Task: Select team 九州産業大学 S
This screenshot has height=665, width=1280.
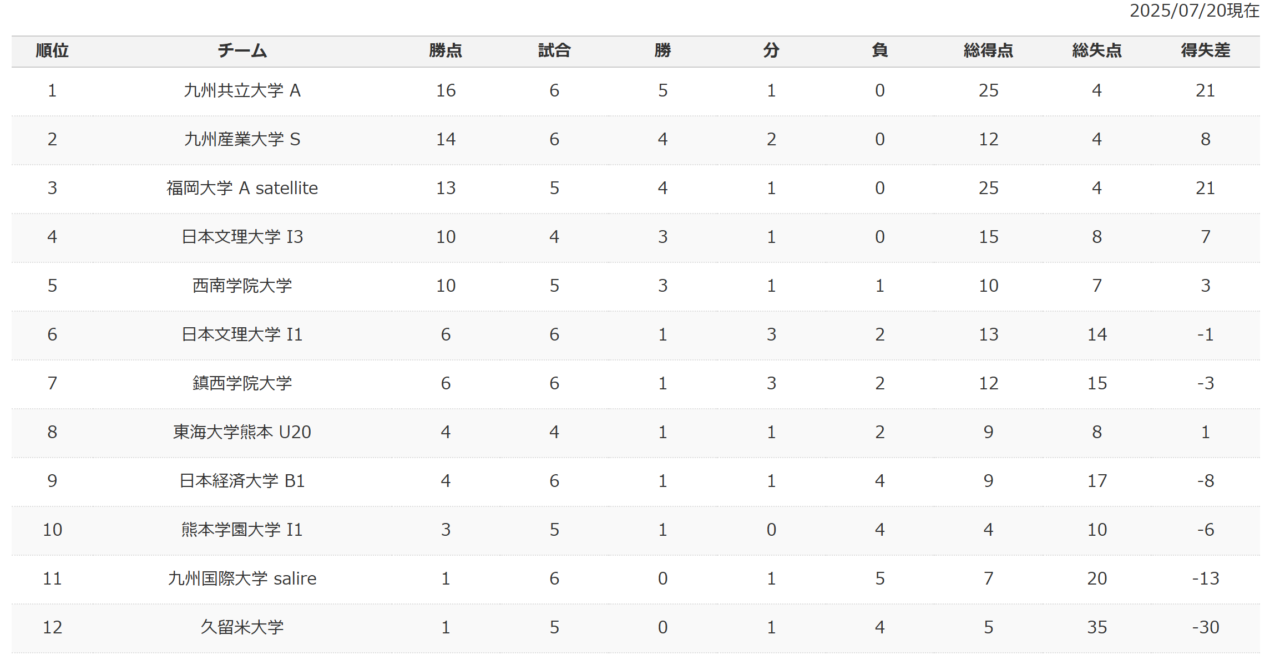Action: point(242,140)
